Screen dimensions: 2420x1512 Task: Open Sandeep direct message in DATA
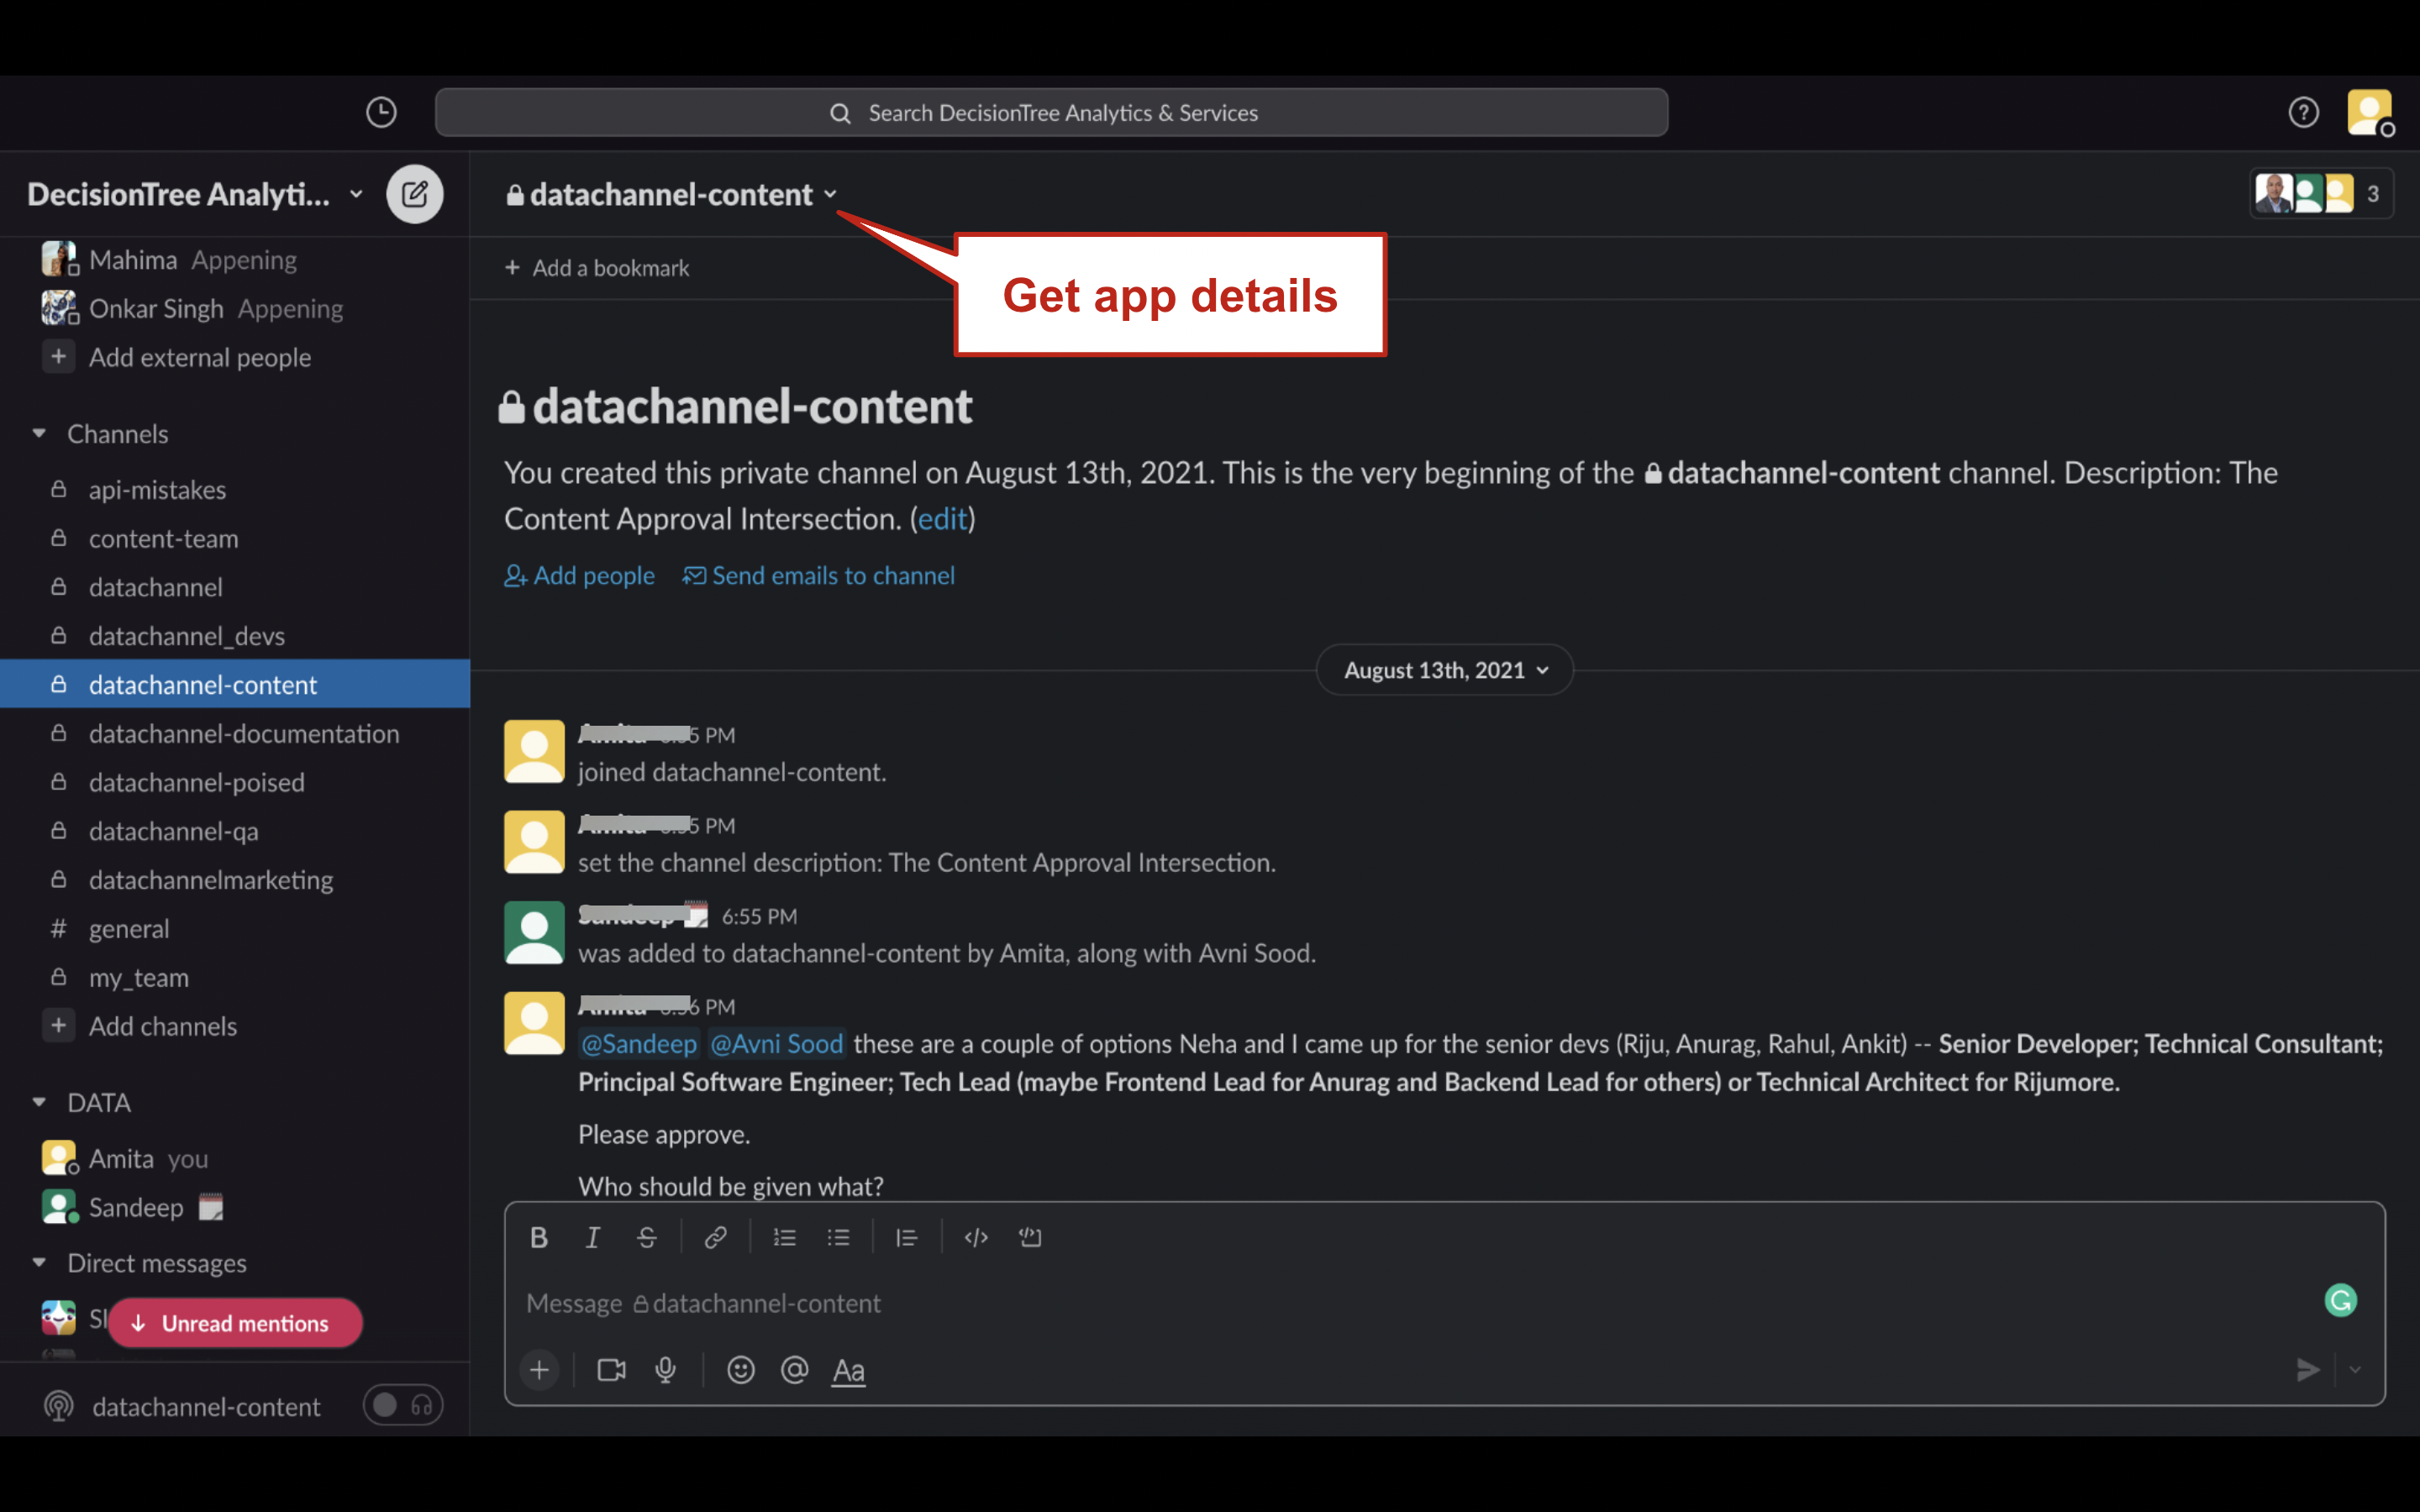tap(235, 1207)
